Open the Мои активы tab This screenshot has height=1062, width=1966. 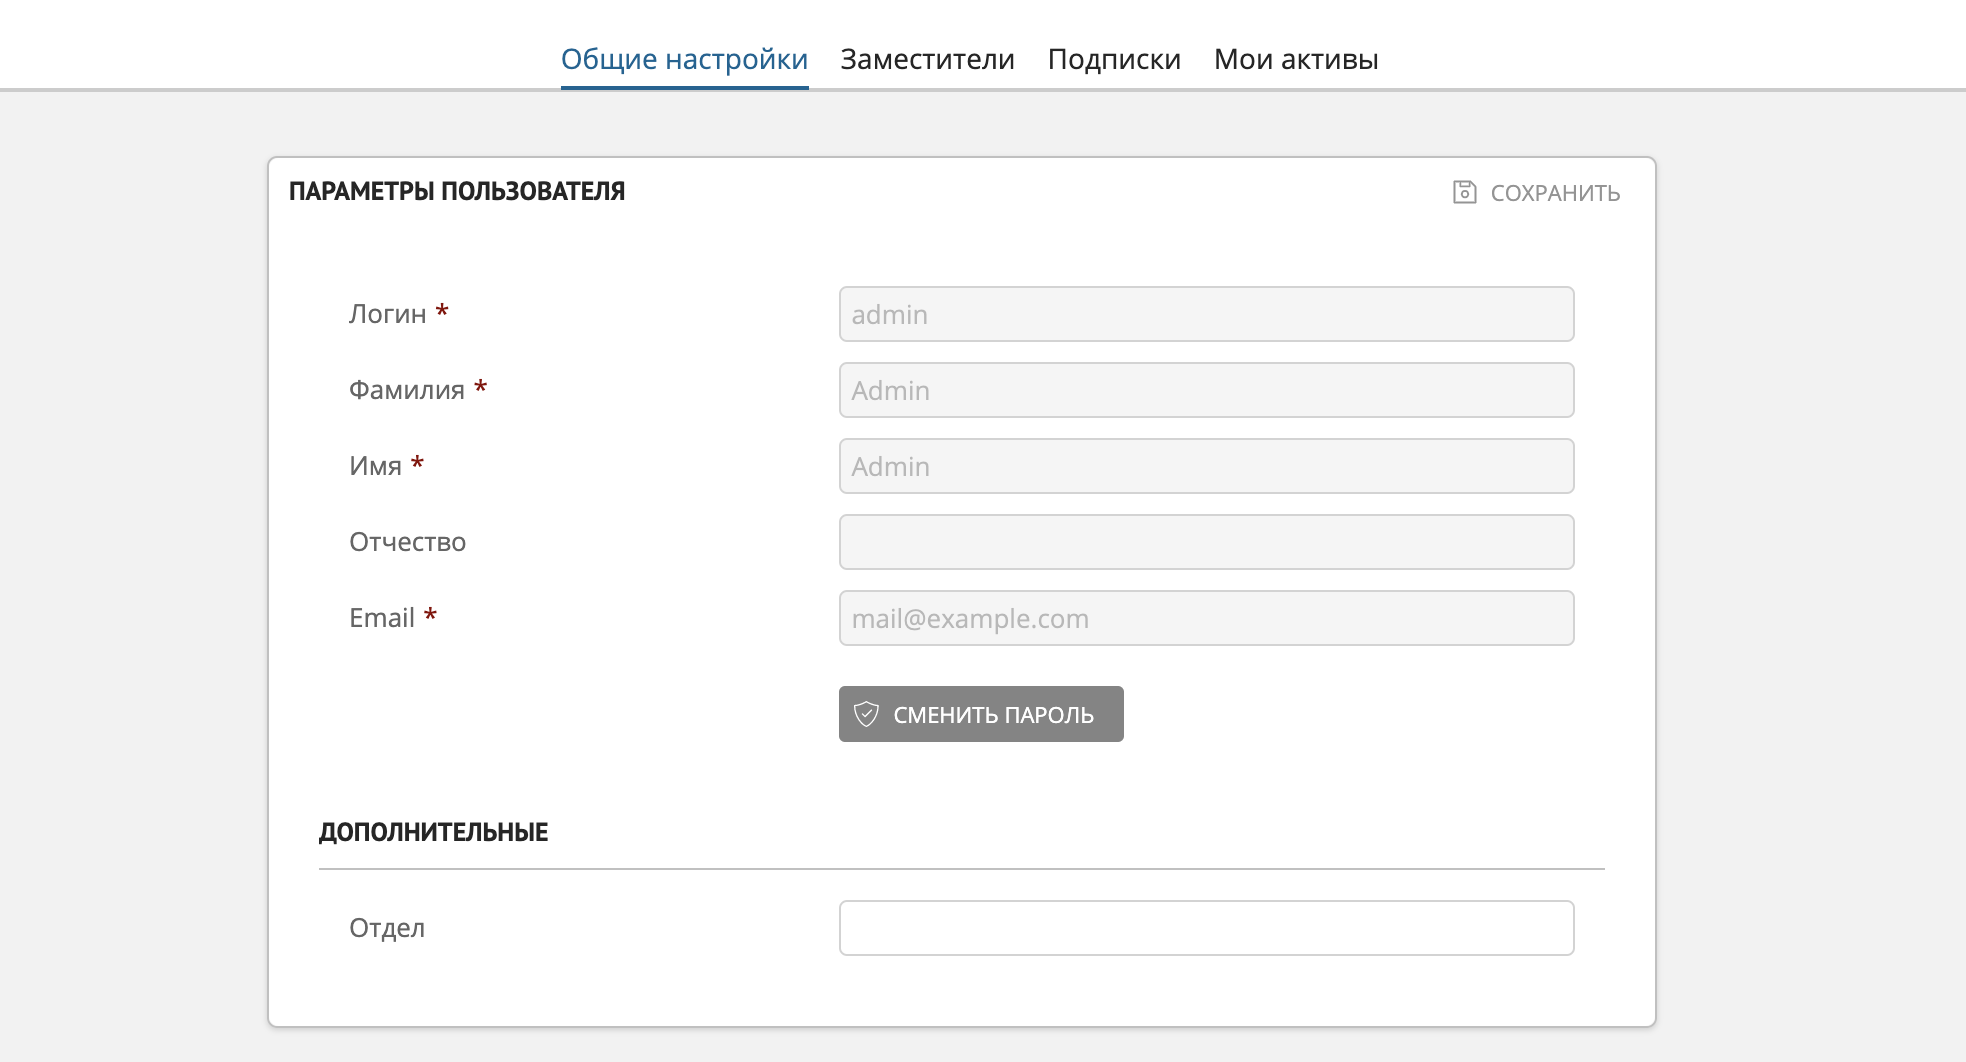click(1296, 59)
